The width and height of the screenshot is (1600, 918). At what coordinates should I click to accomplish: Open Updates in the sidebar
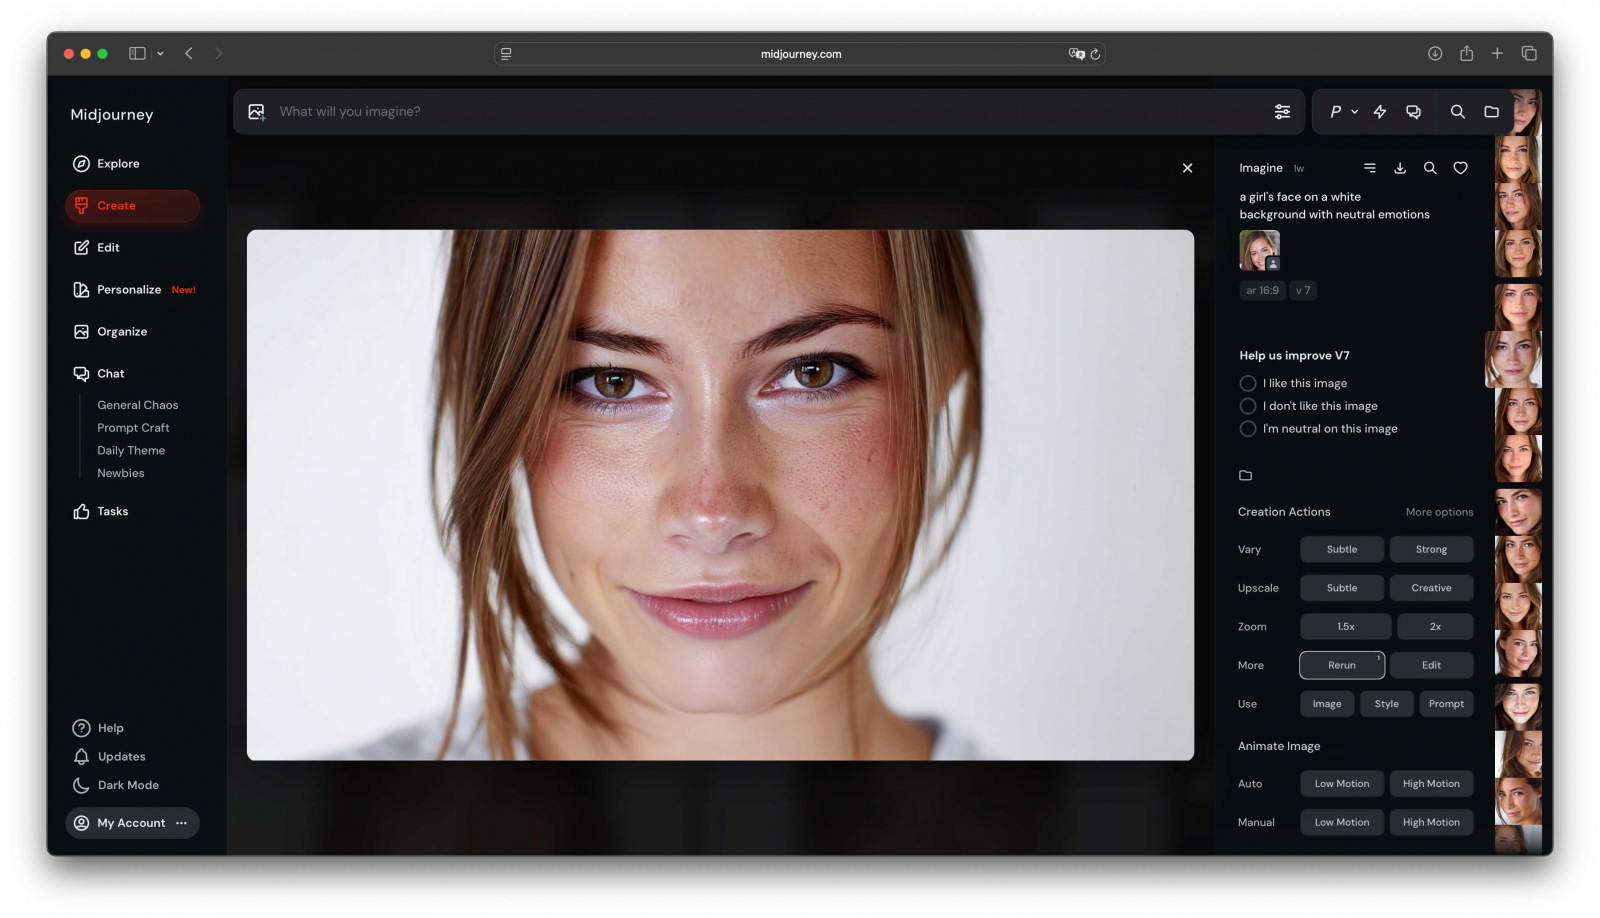(x=109, y=757)
